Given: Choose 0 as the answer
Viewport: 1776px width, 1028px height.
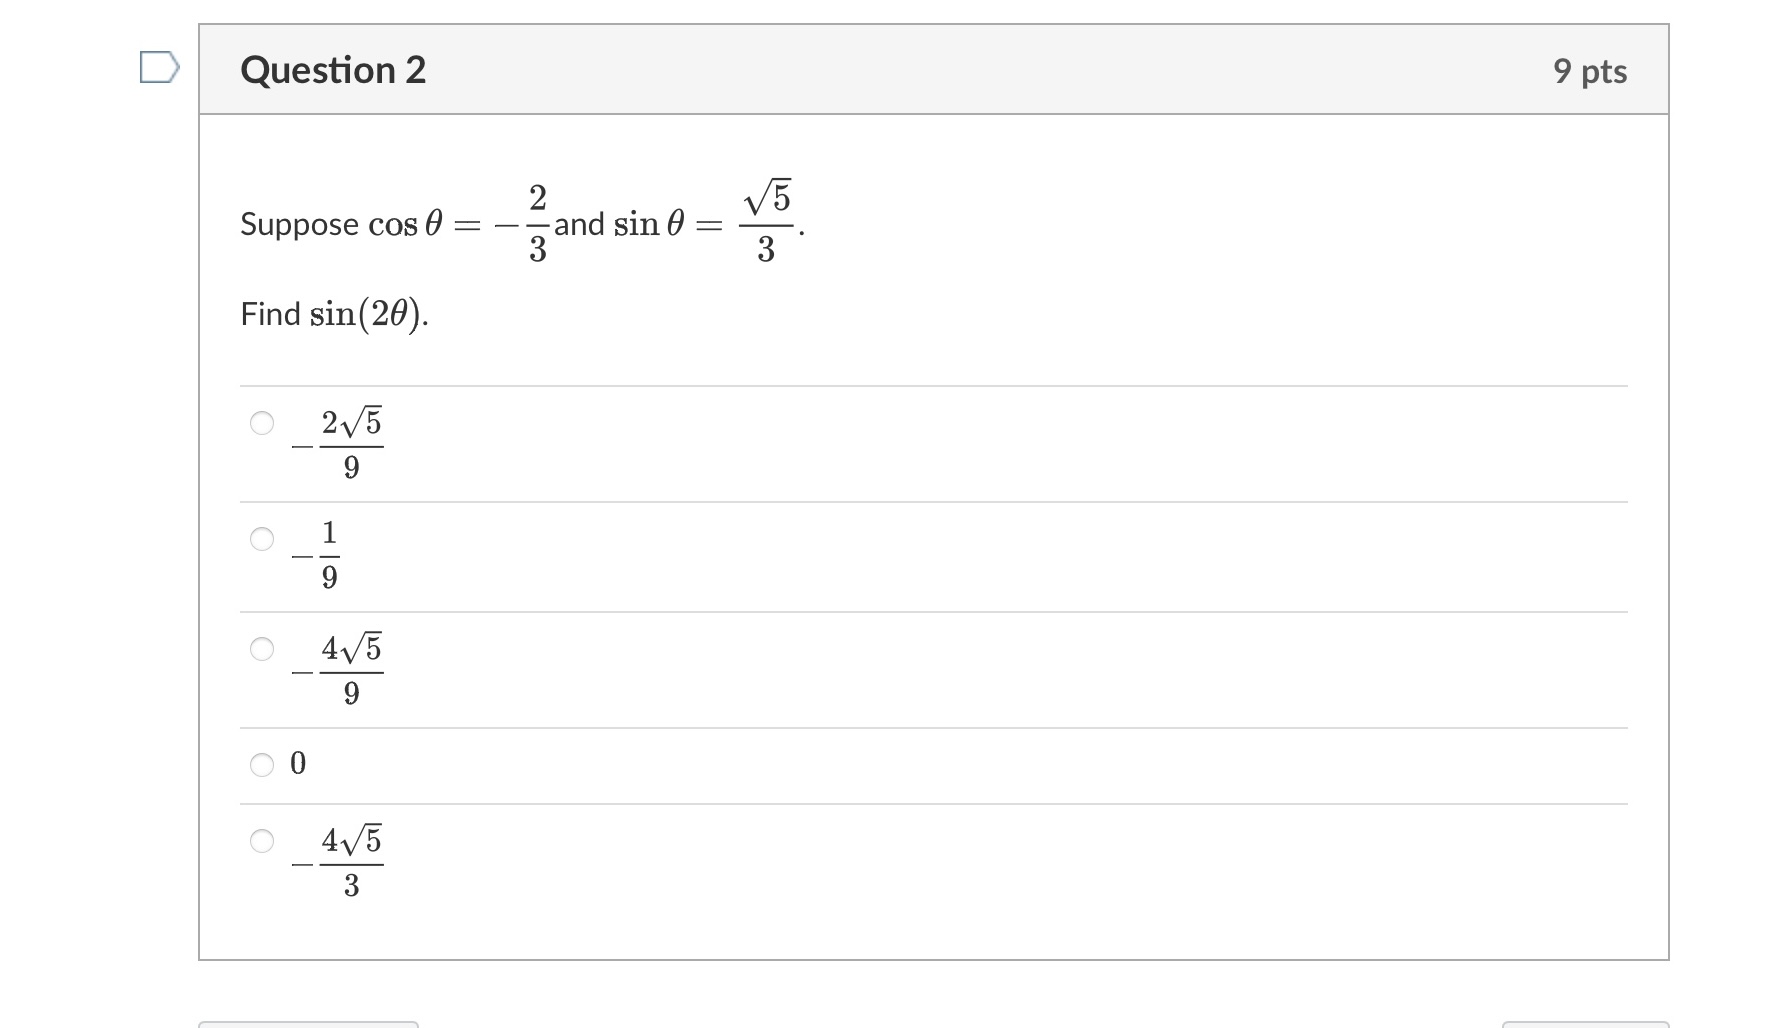Looking at the screenshot, I should [x=262, y=763].
